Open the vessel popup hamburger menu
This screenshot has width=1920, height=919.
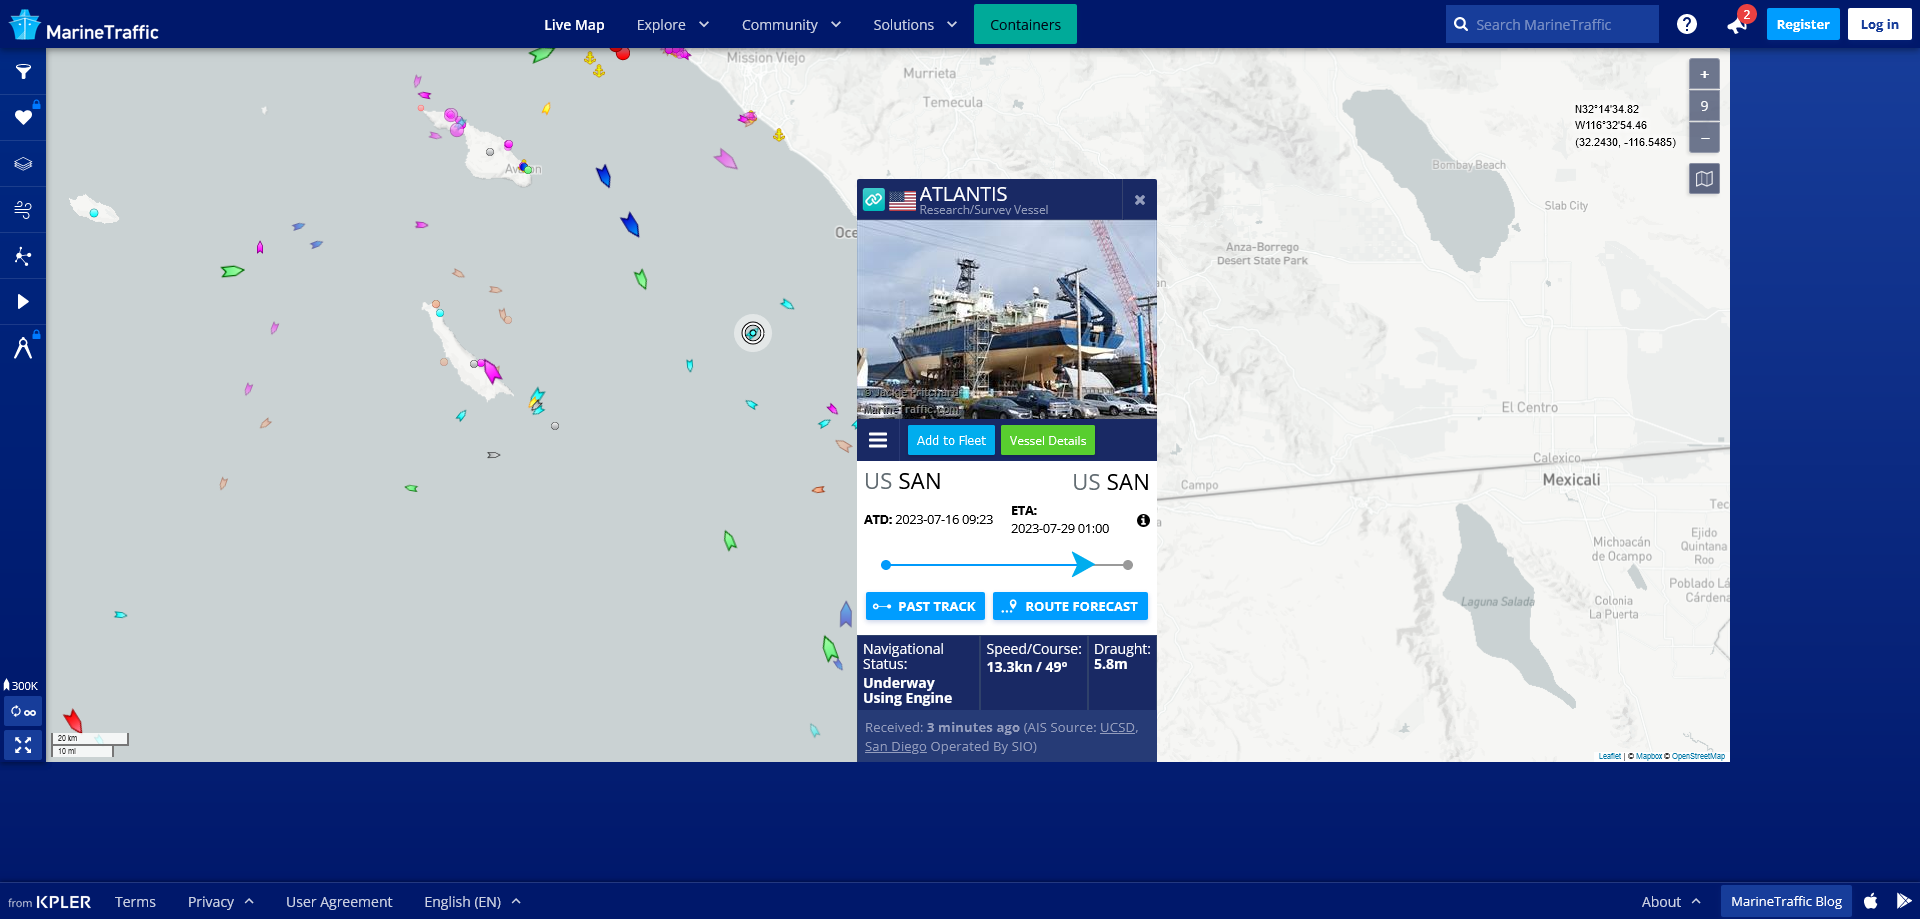pyautogui.click(x=878, y=440)
